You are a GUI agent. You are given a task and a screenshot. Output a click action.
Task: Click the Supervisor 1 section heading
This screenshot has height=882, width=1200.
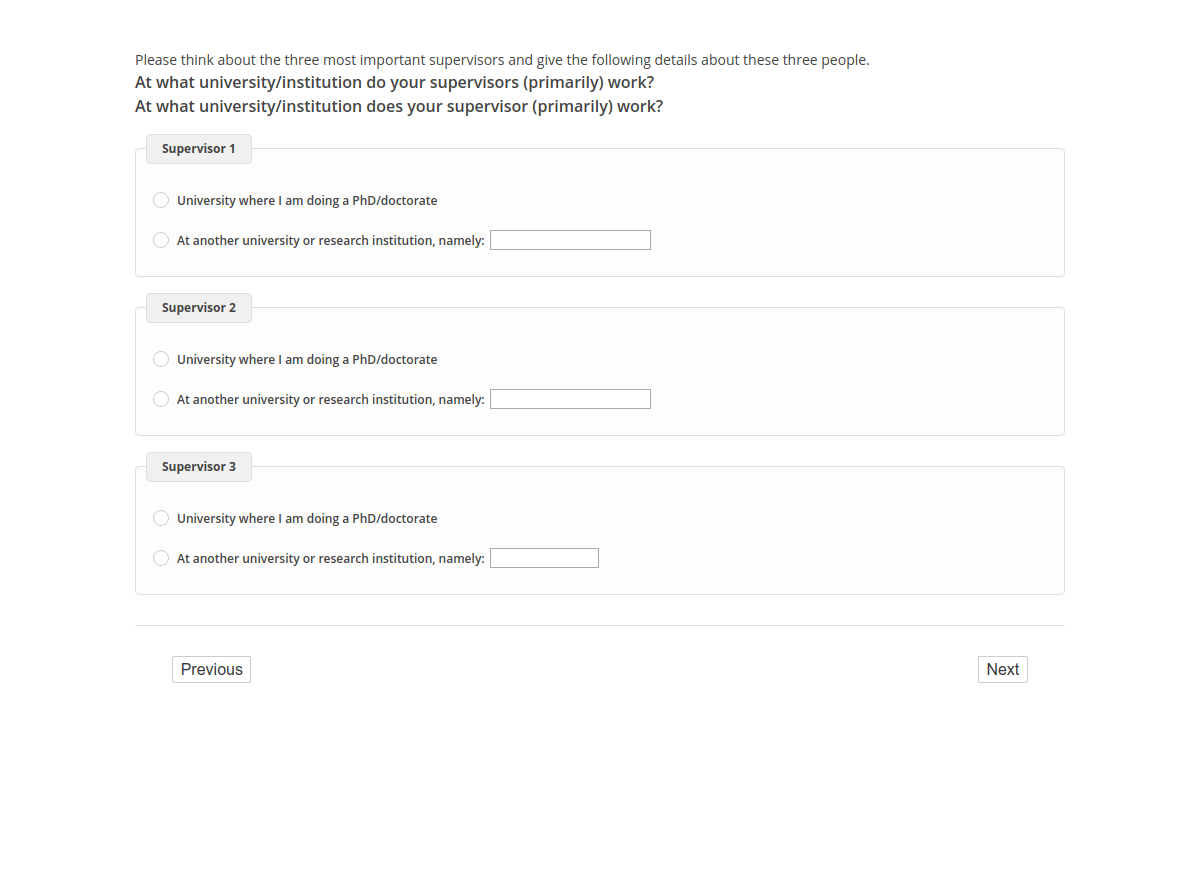pos(199,149)
